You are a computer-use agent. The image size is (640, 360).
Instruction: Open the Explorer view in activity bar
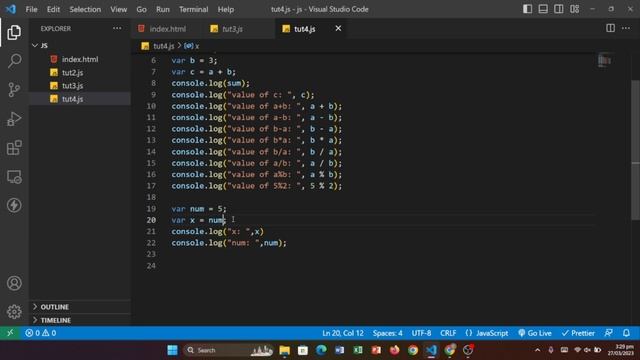14,32
